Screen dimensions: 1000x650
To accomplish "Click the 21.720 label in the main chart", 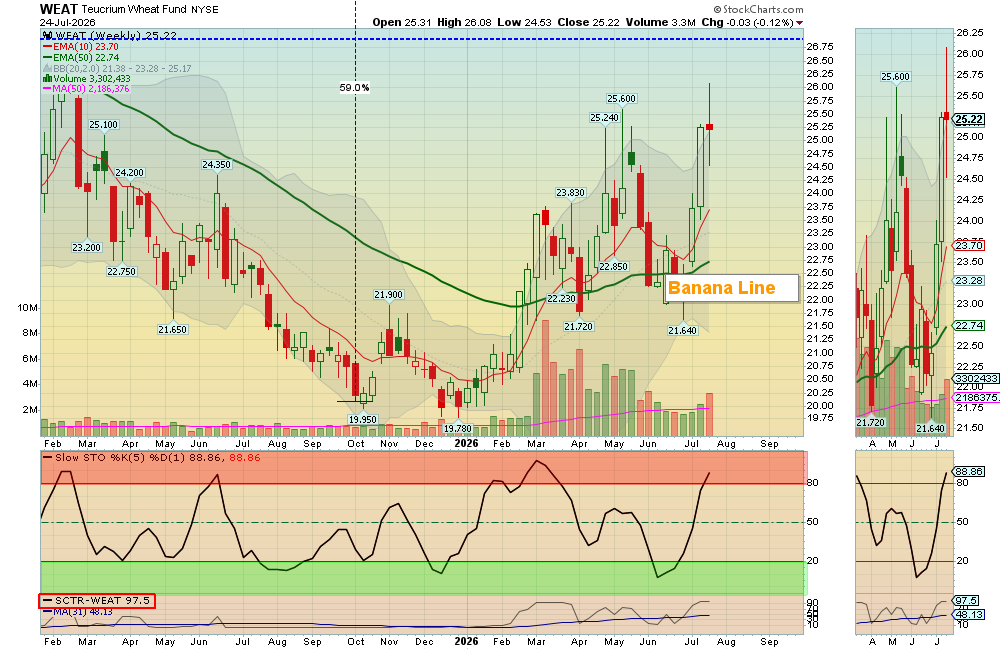I will click(578, 326).
